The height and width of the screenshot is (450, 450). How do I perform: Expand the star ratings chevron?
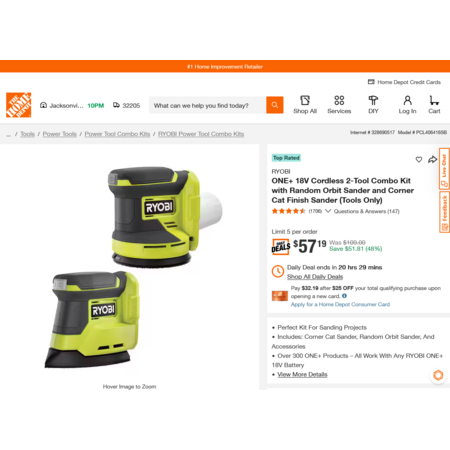(x=328, y=211)
